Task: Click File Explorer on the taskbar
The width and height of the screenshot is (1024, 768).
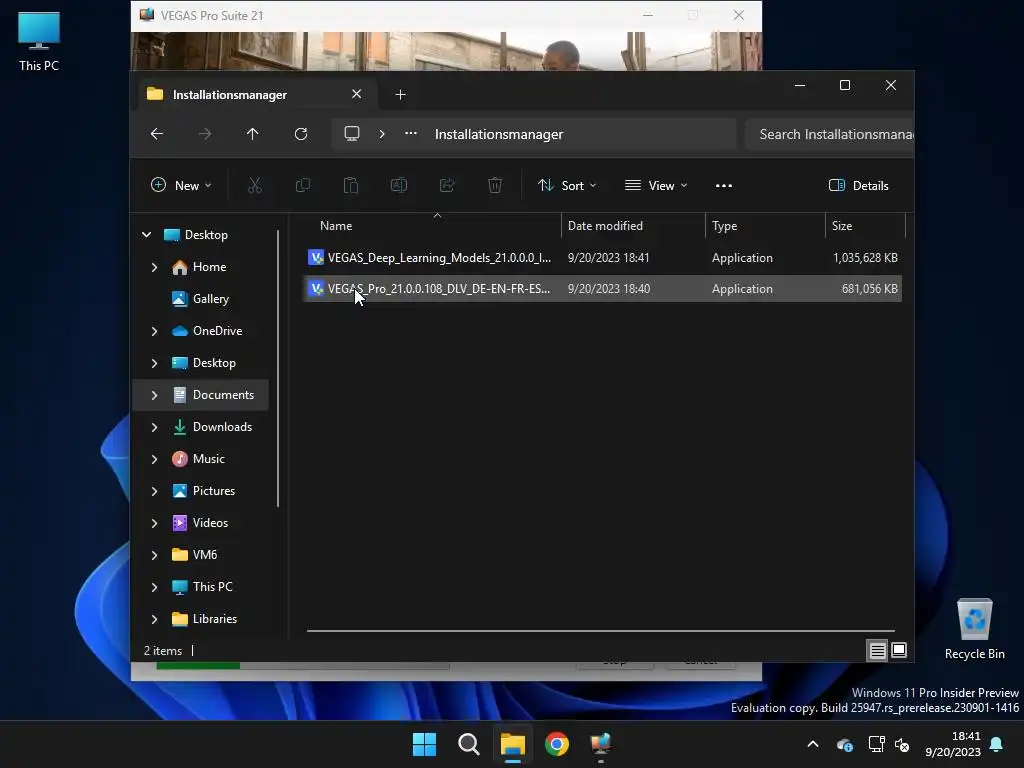Action: tap(513, 744)
